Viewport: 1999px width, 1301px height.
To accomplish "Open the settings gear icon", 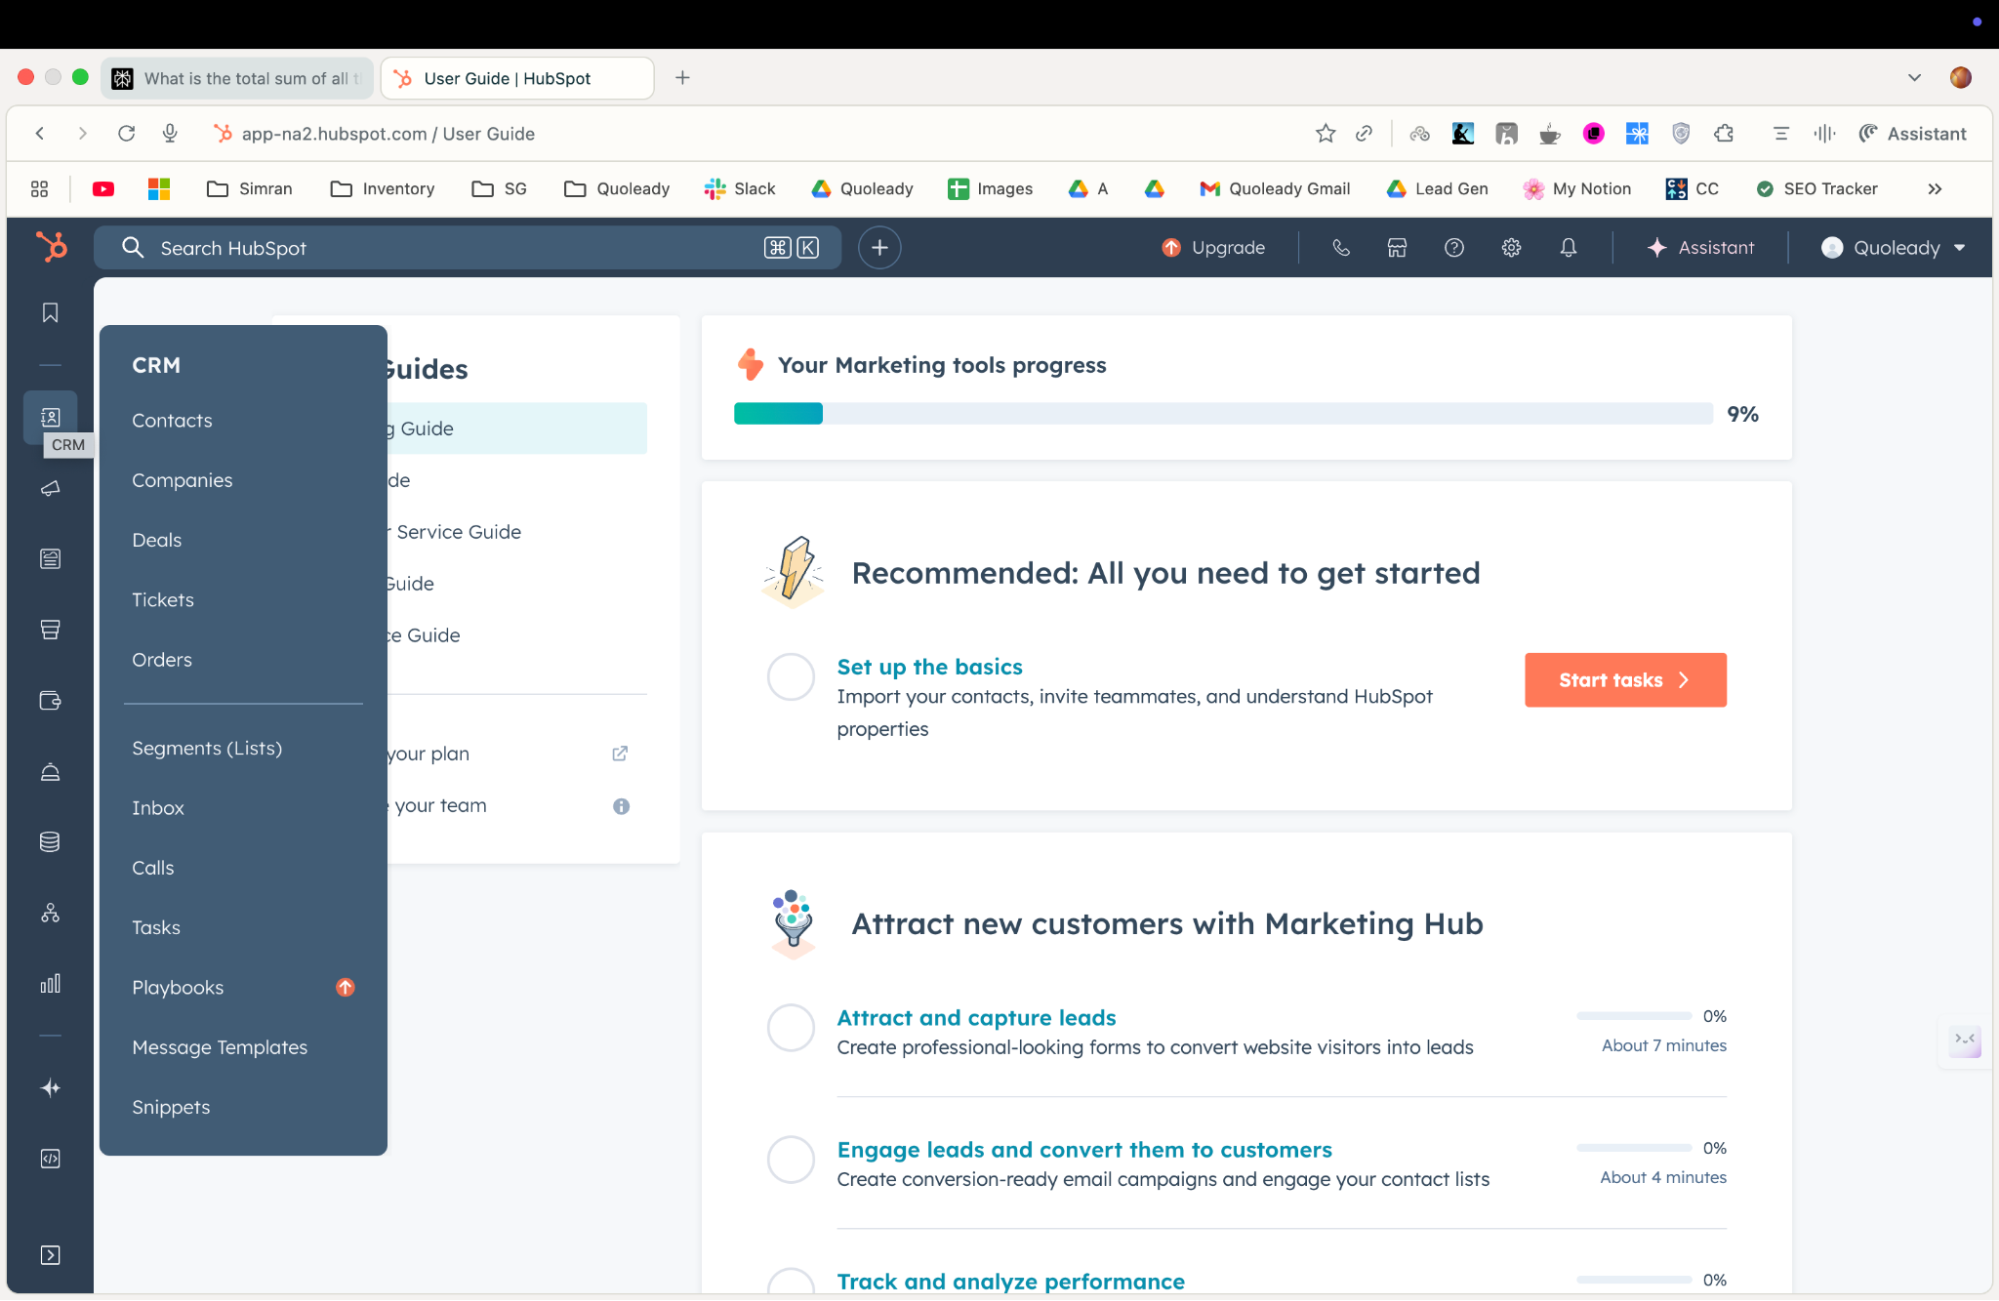I will (x=1511, y=247).
